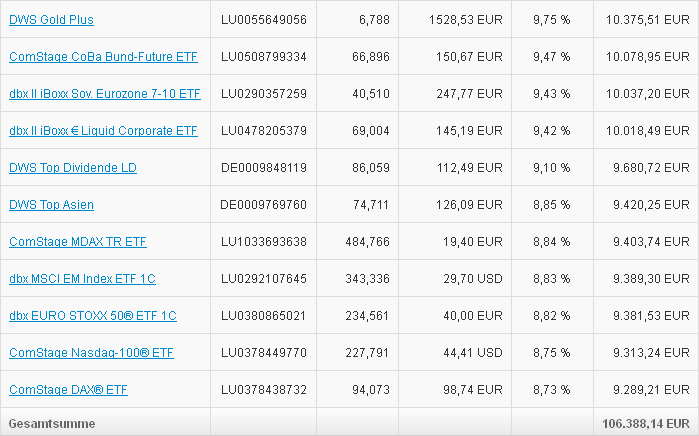Viewport: 699px width, 436px height.
Task: Click the total 106.388,14 EUR
Action: (646, 424)
